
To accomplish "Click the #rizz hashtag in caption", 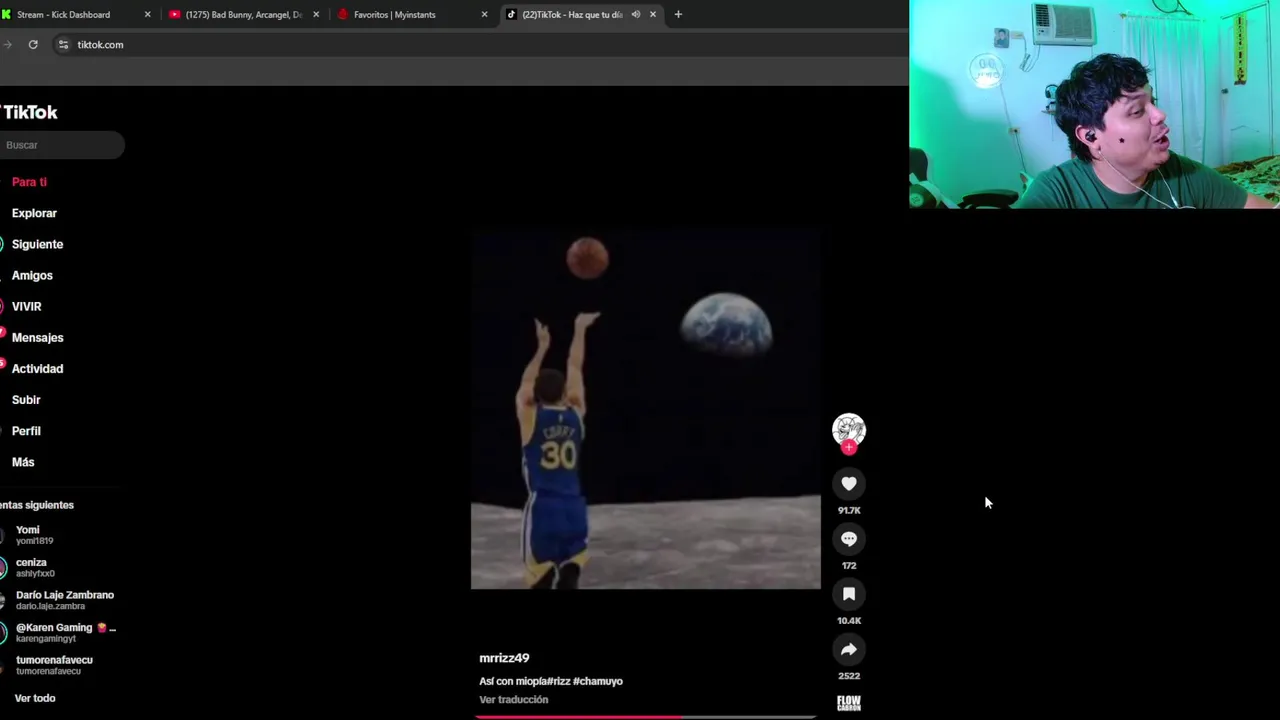I will pos(559,681).
